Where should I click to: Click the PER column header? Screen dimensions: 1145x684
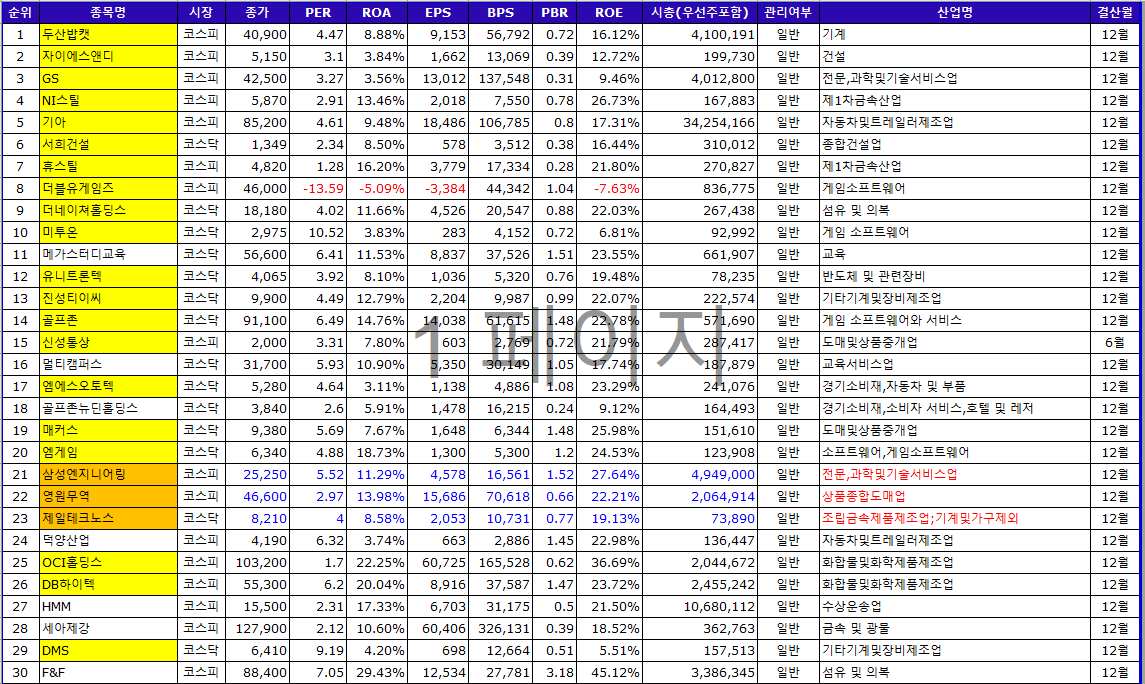(x=318, y=12)
